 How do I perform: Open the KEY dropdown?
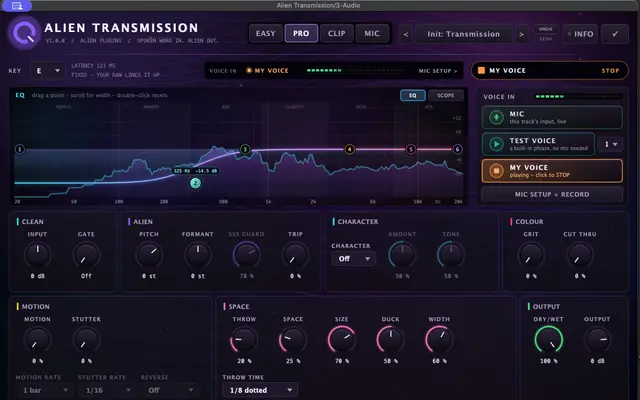point(47,71)
